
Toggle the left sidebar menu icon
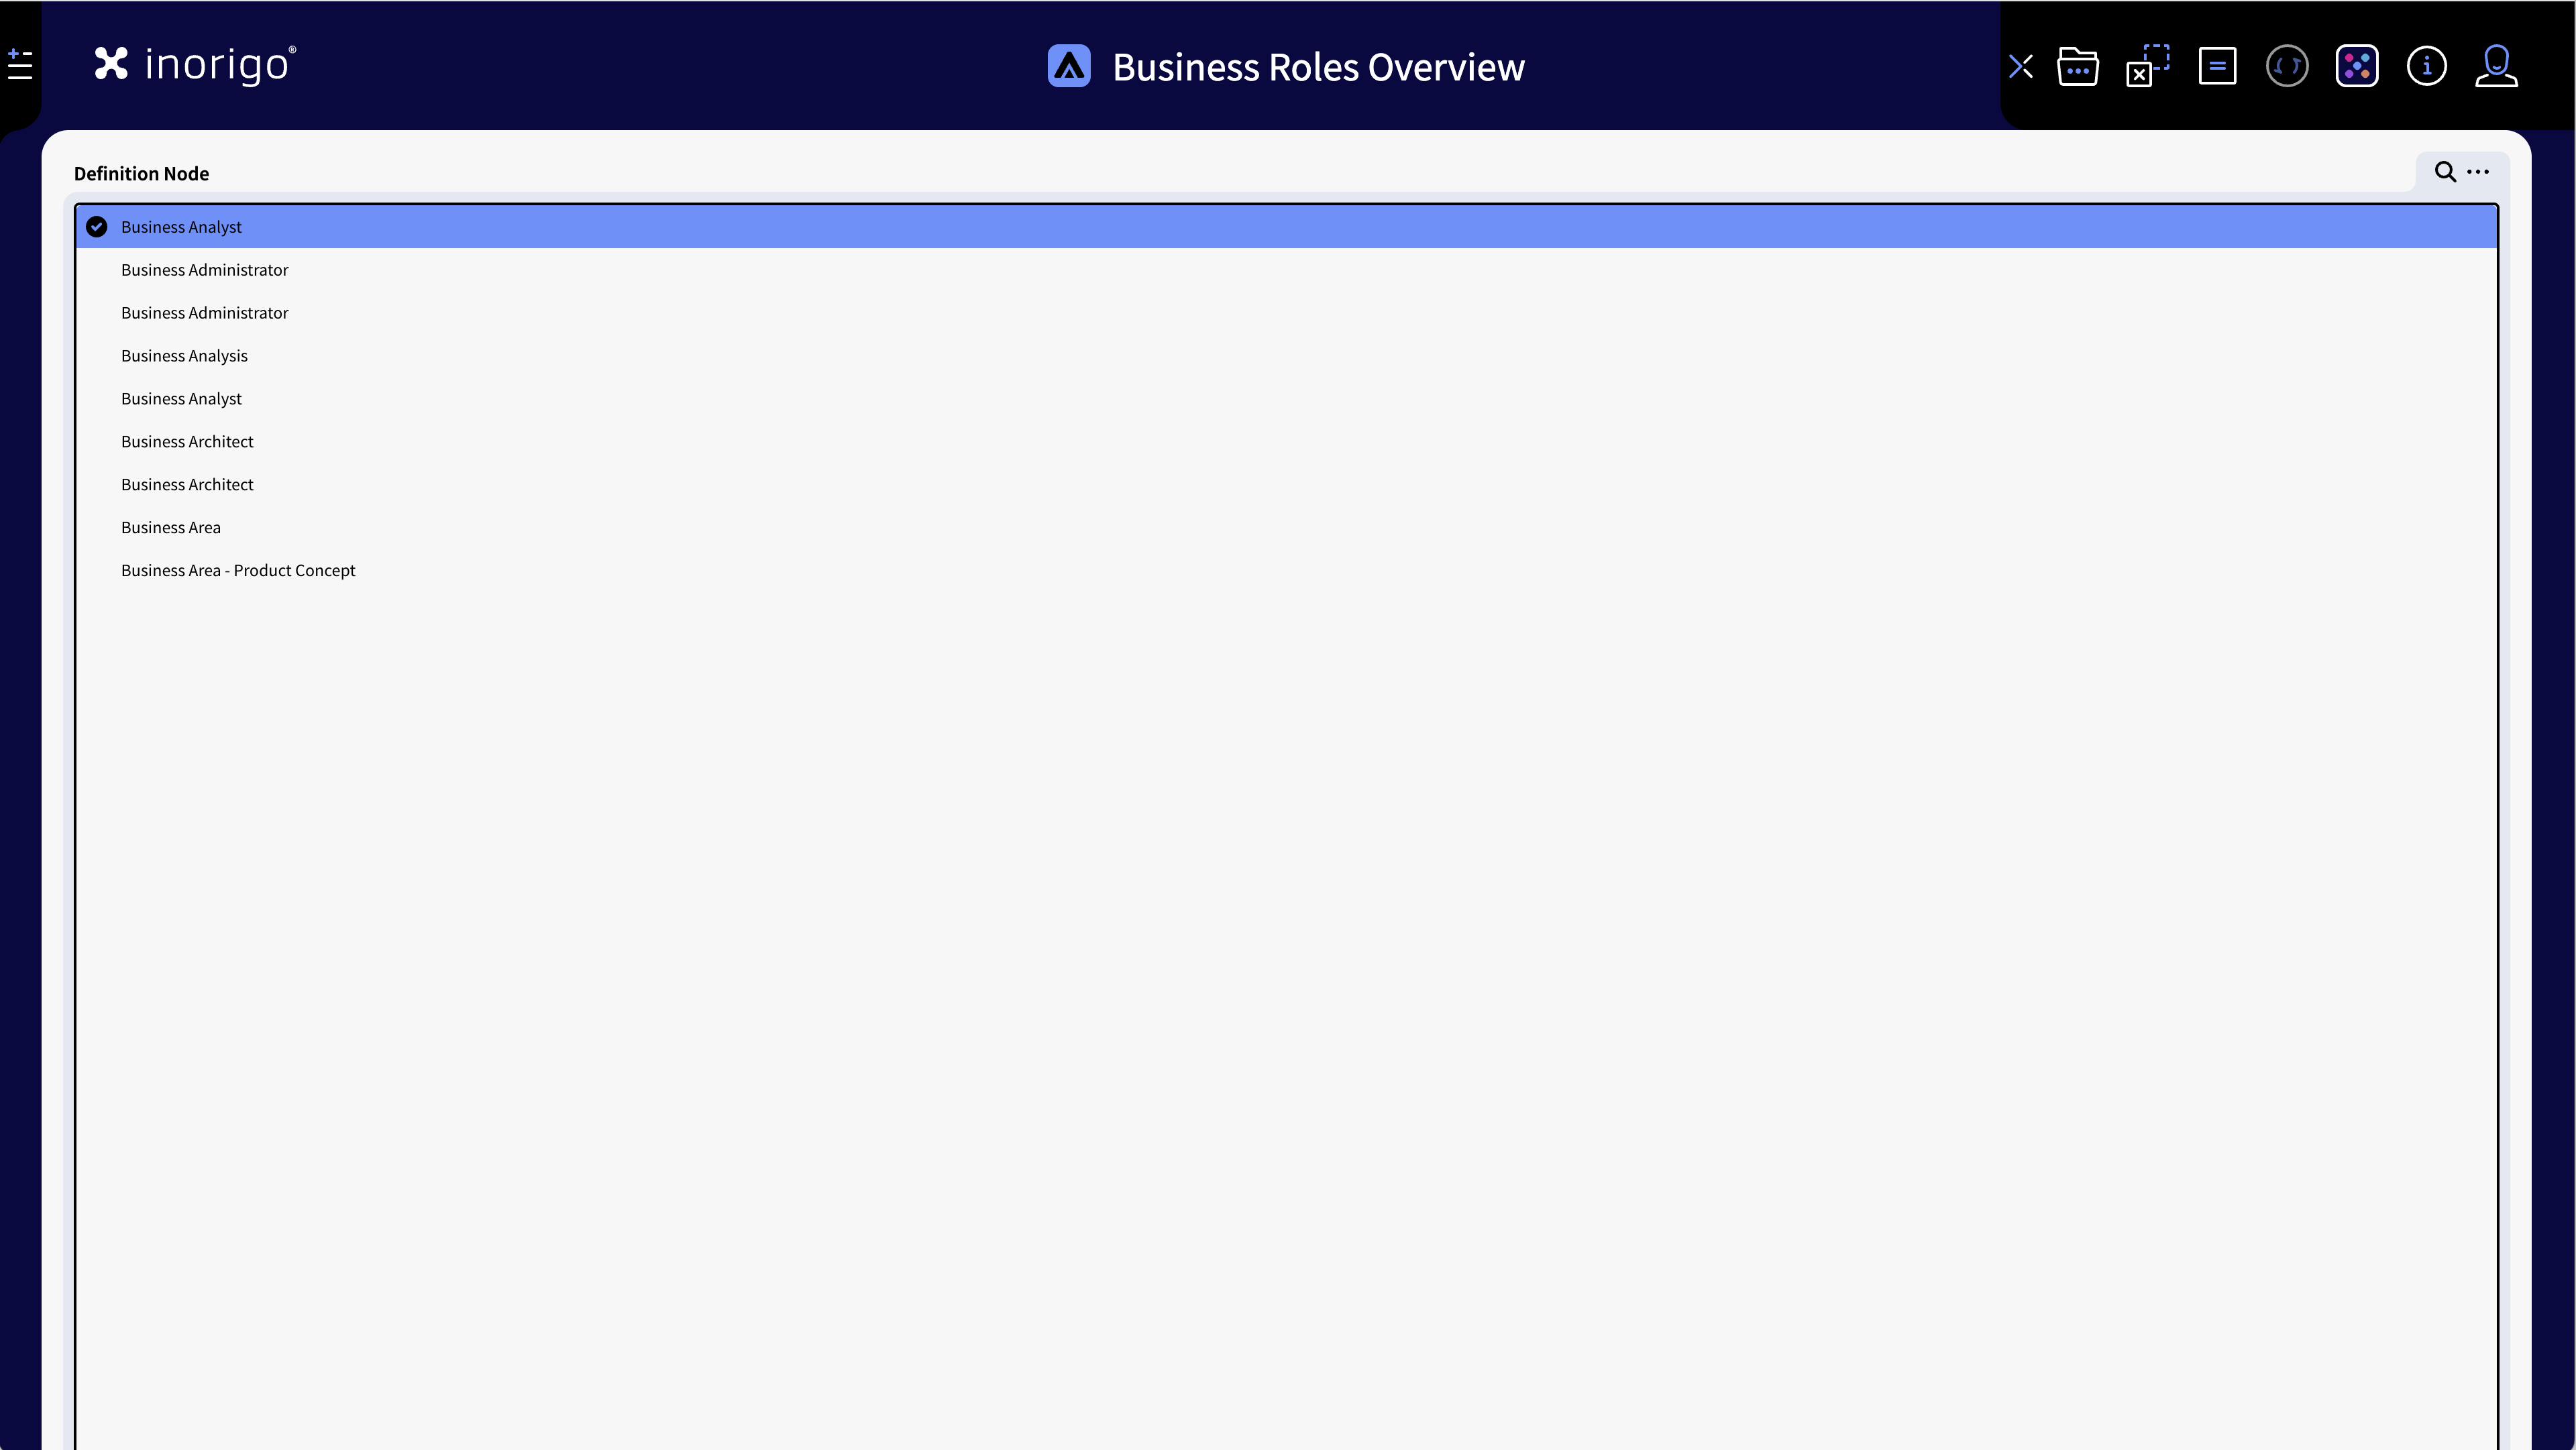(x=20, y=65)
